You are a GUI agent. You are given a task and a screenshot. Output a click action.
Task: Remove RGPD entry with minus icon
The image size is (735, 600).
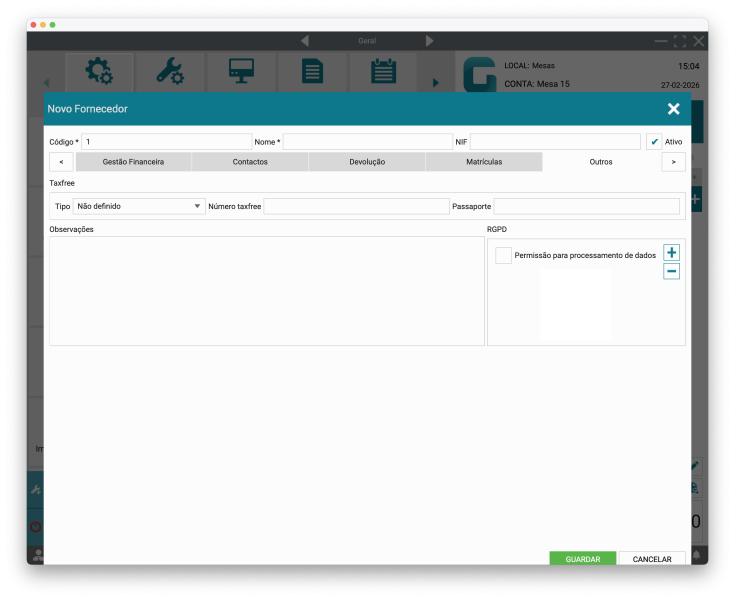pos(671,271)
